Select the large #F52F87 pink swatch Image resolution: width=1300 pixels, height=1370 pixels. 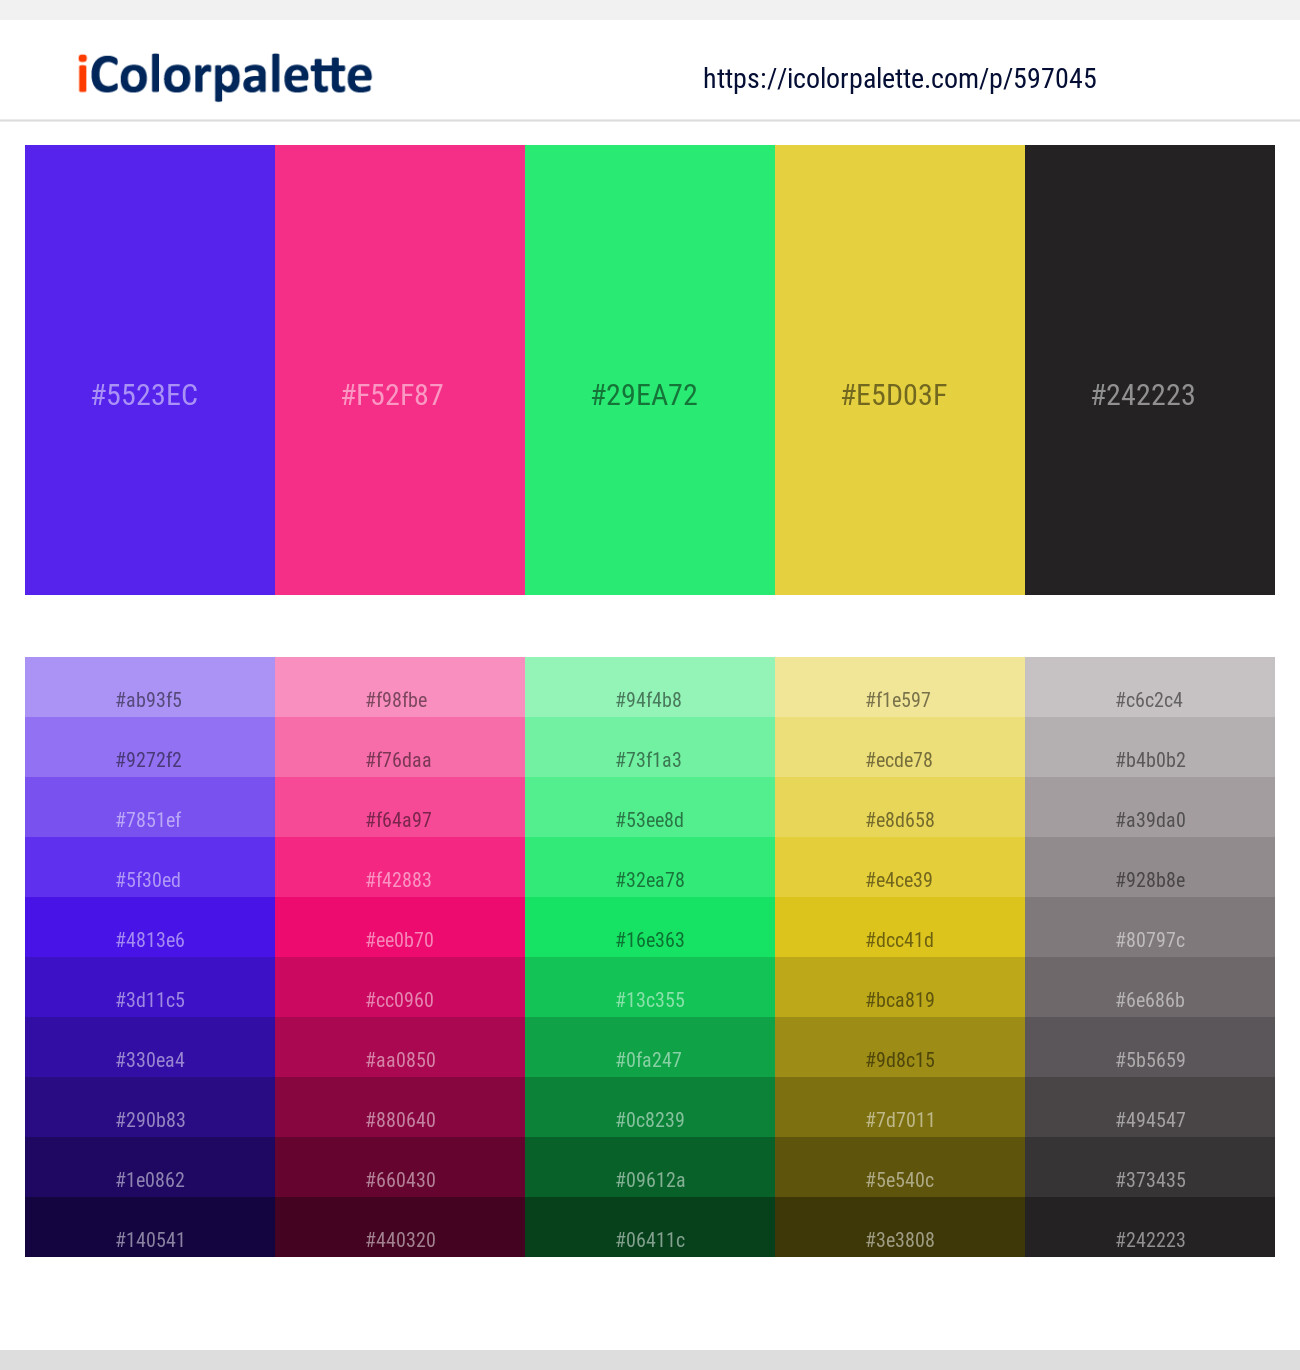400,370
